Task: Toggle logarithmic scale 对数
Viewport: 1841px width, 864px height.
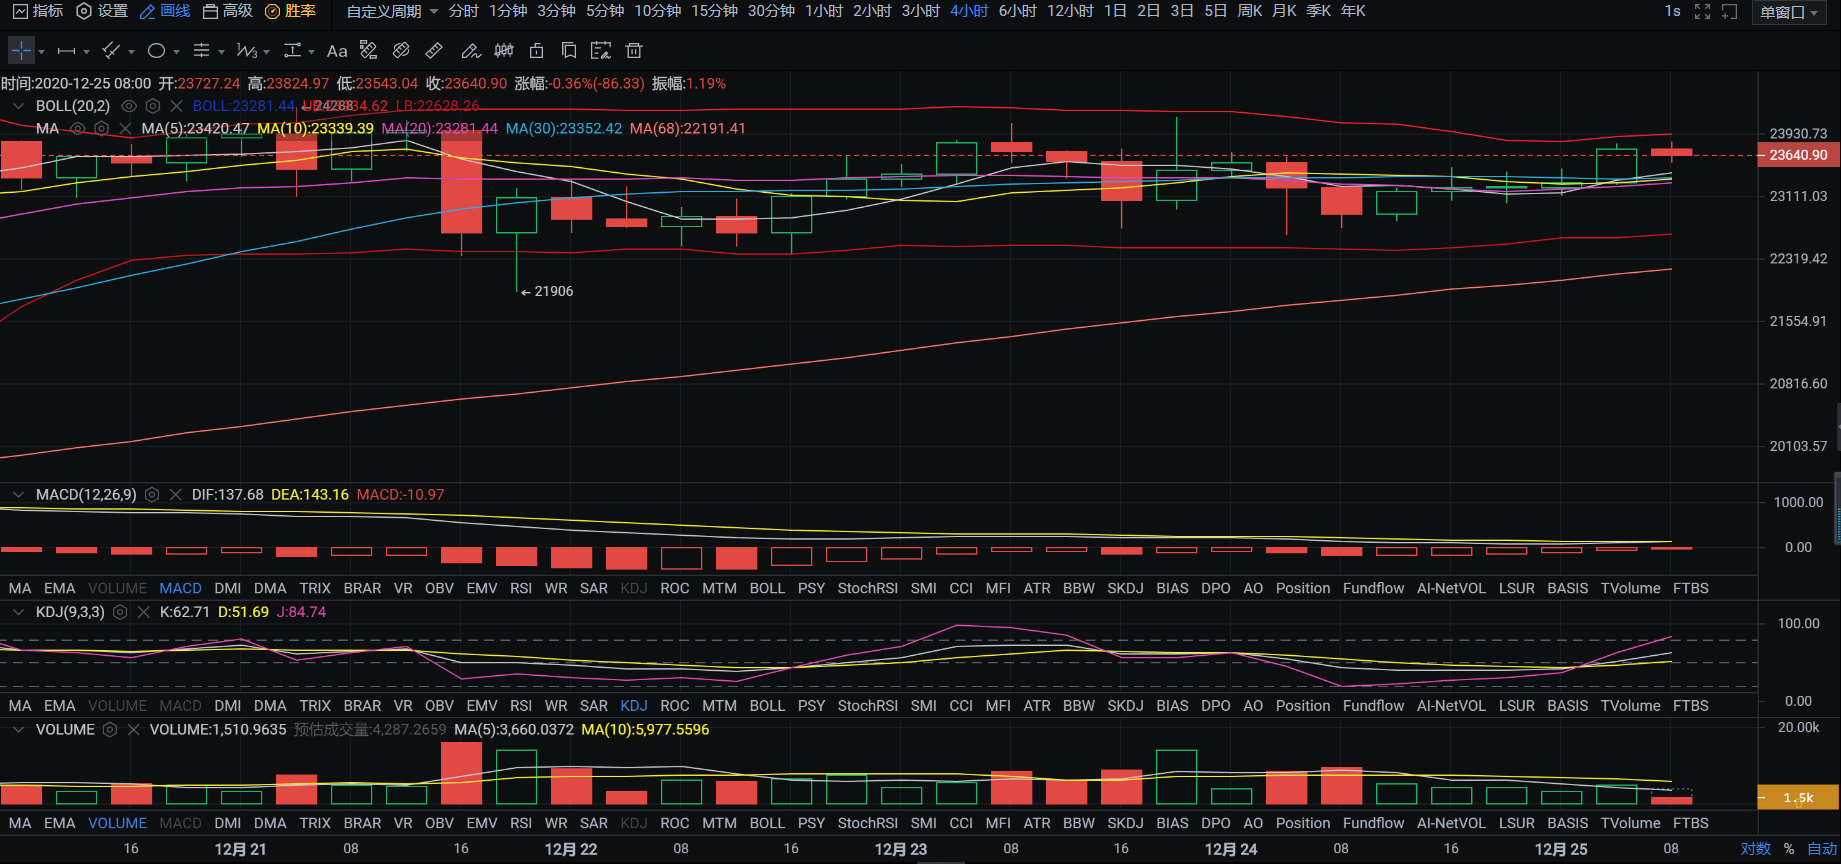Action: (1755, 848)
